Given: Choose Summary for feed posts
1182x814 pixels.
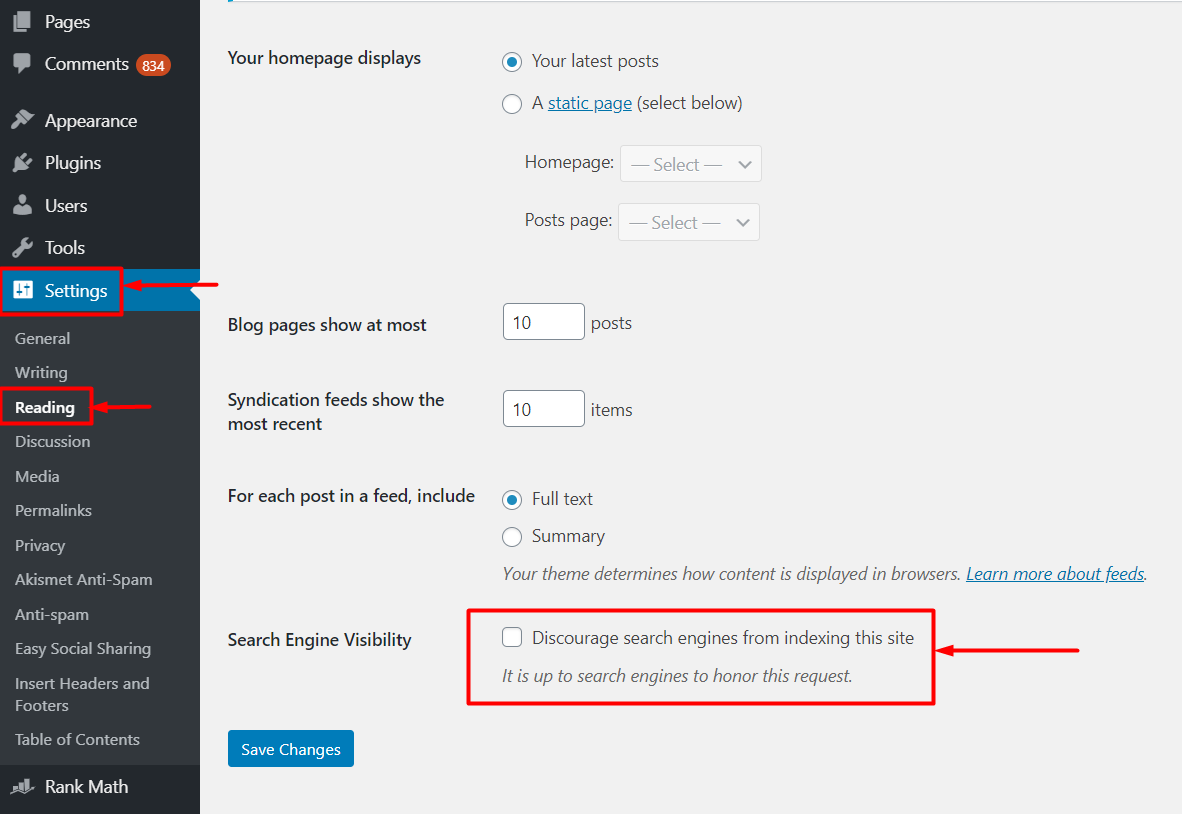Looking at the screenshot, I should (x=512, y=537).
